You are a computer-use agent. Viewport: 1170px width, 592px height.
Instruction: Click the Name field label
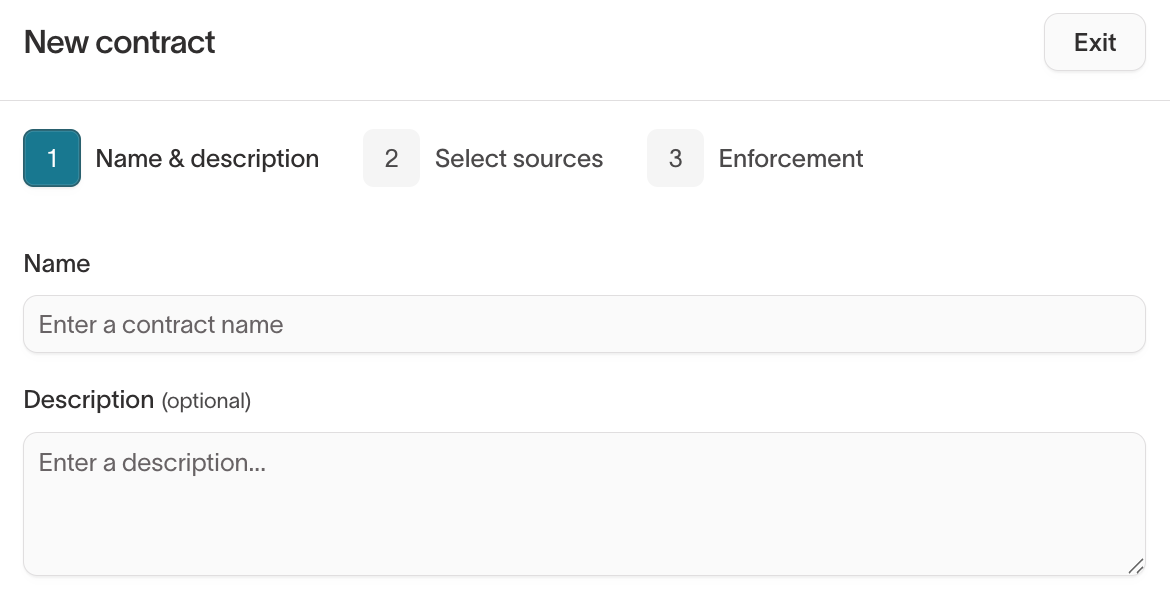(57, 264)
